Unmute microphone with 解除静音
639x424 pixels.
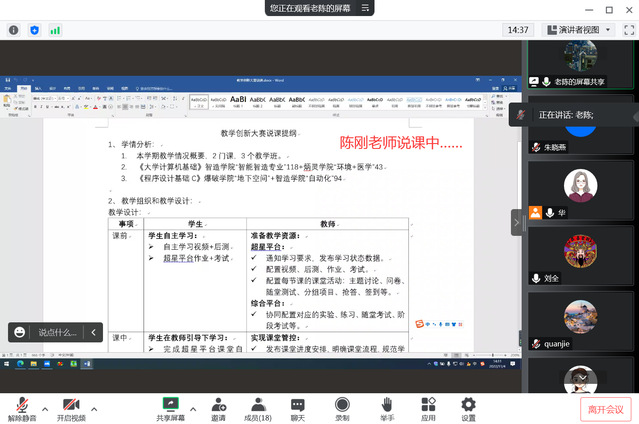tap(21, 408)
